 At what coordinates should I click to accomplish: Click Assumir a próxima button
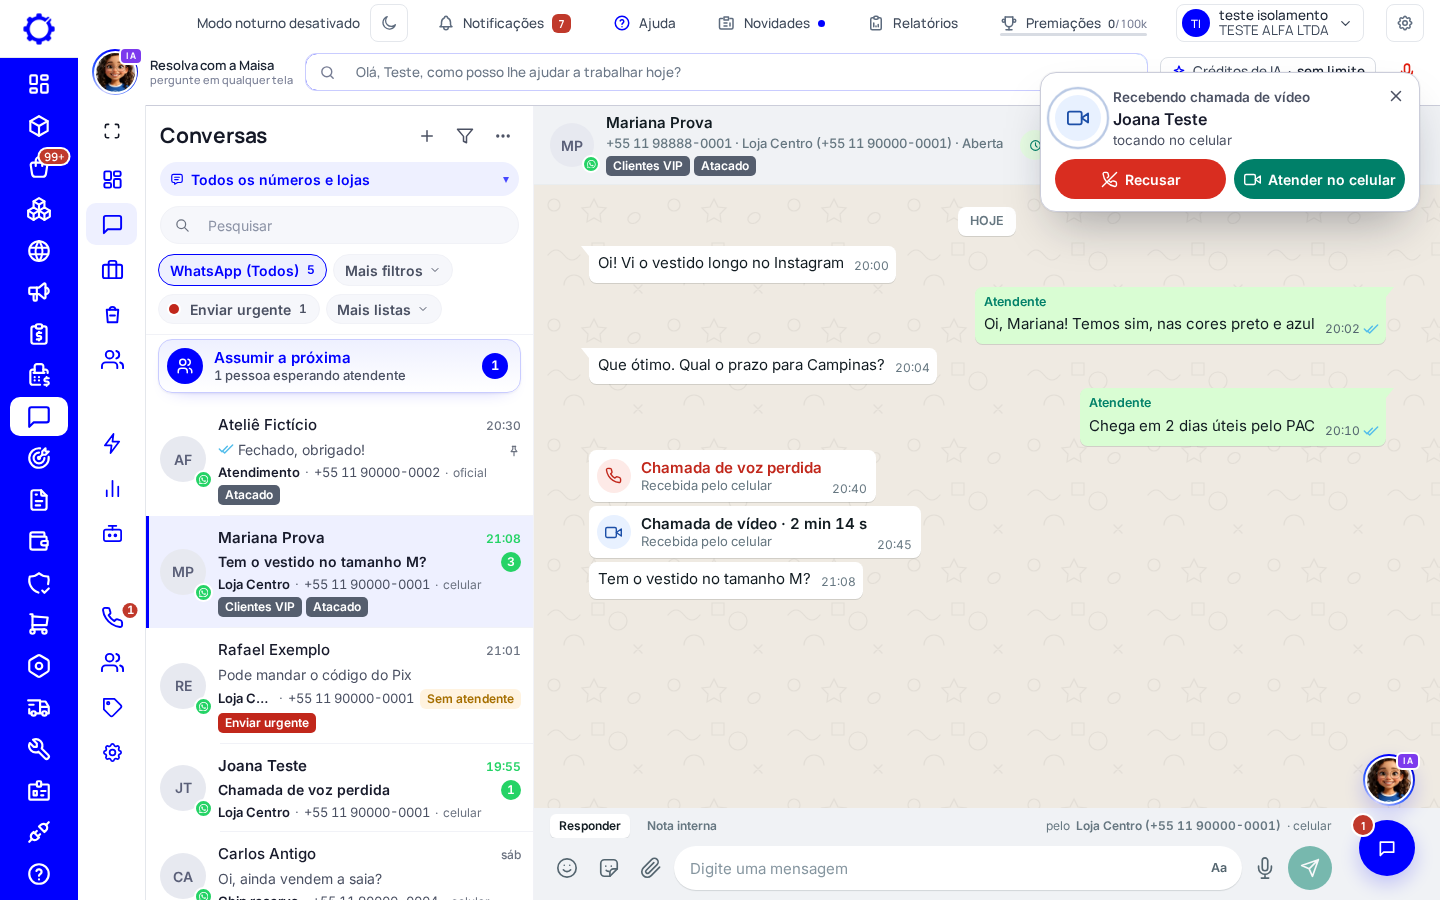coord(339,366)
